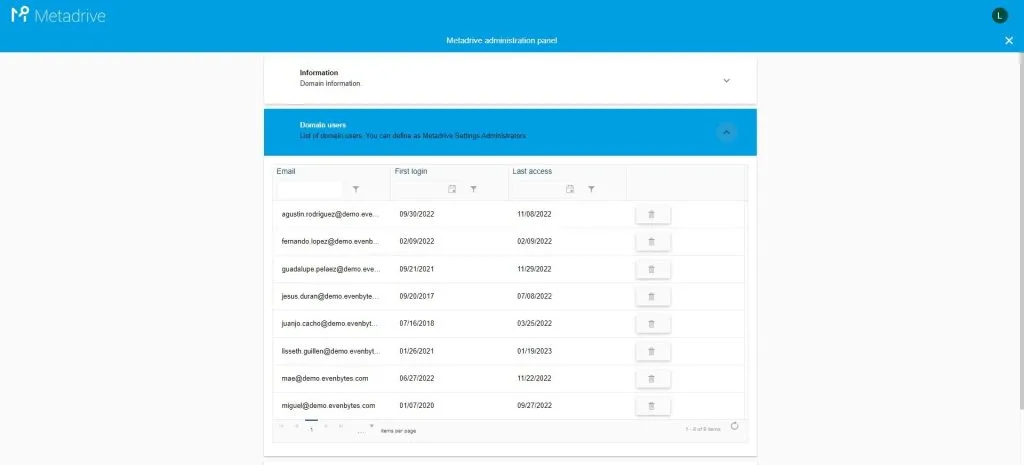Click the page vertical scrollbar
1024x465 pixels.
point(1021,230)
